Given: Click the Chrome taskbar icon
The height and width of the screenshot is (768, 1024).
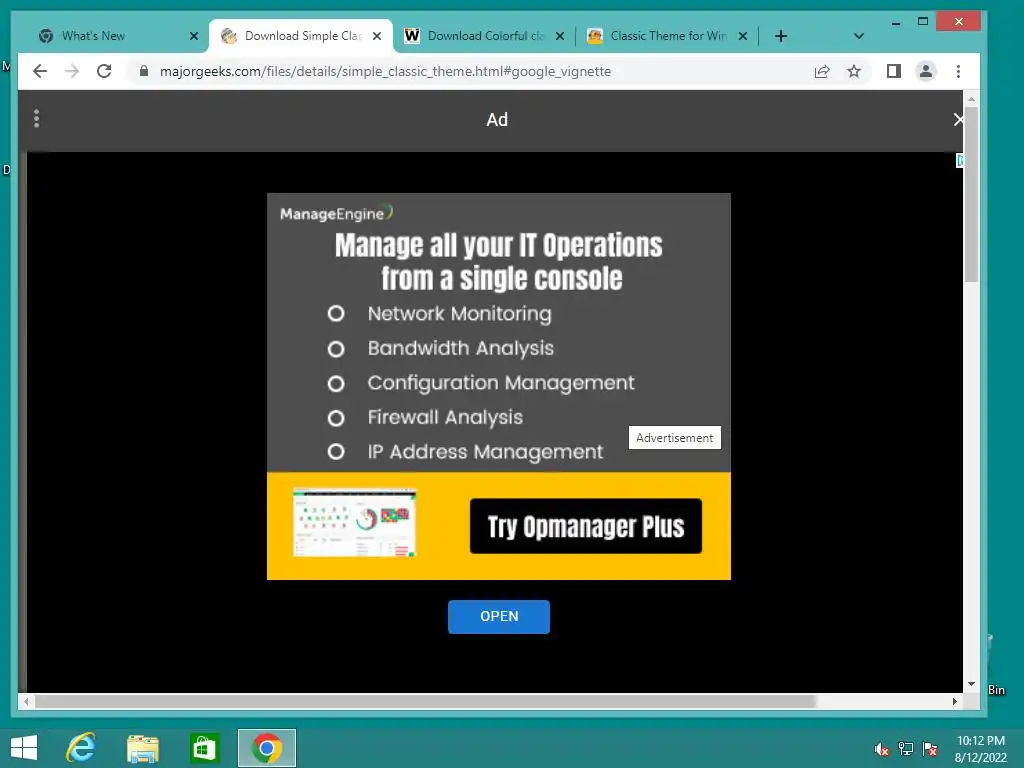Looking at the screenshot, I should tap(266, 748).
